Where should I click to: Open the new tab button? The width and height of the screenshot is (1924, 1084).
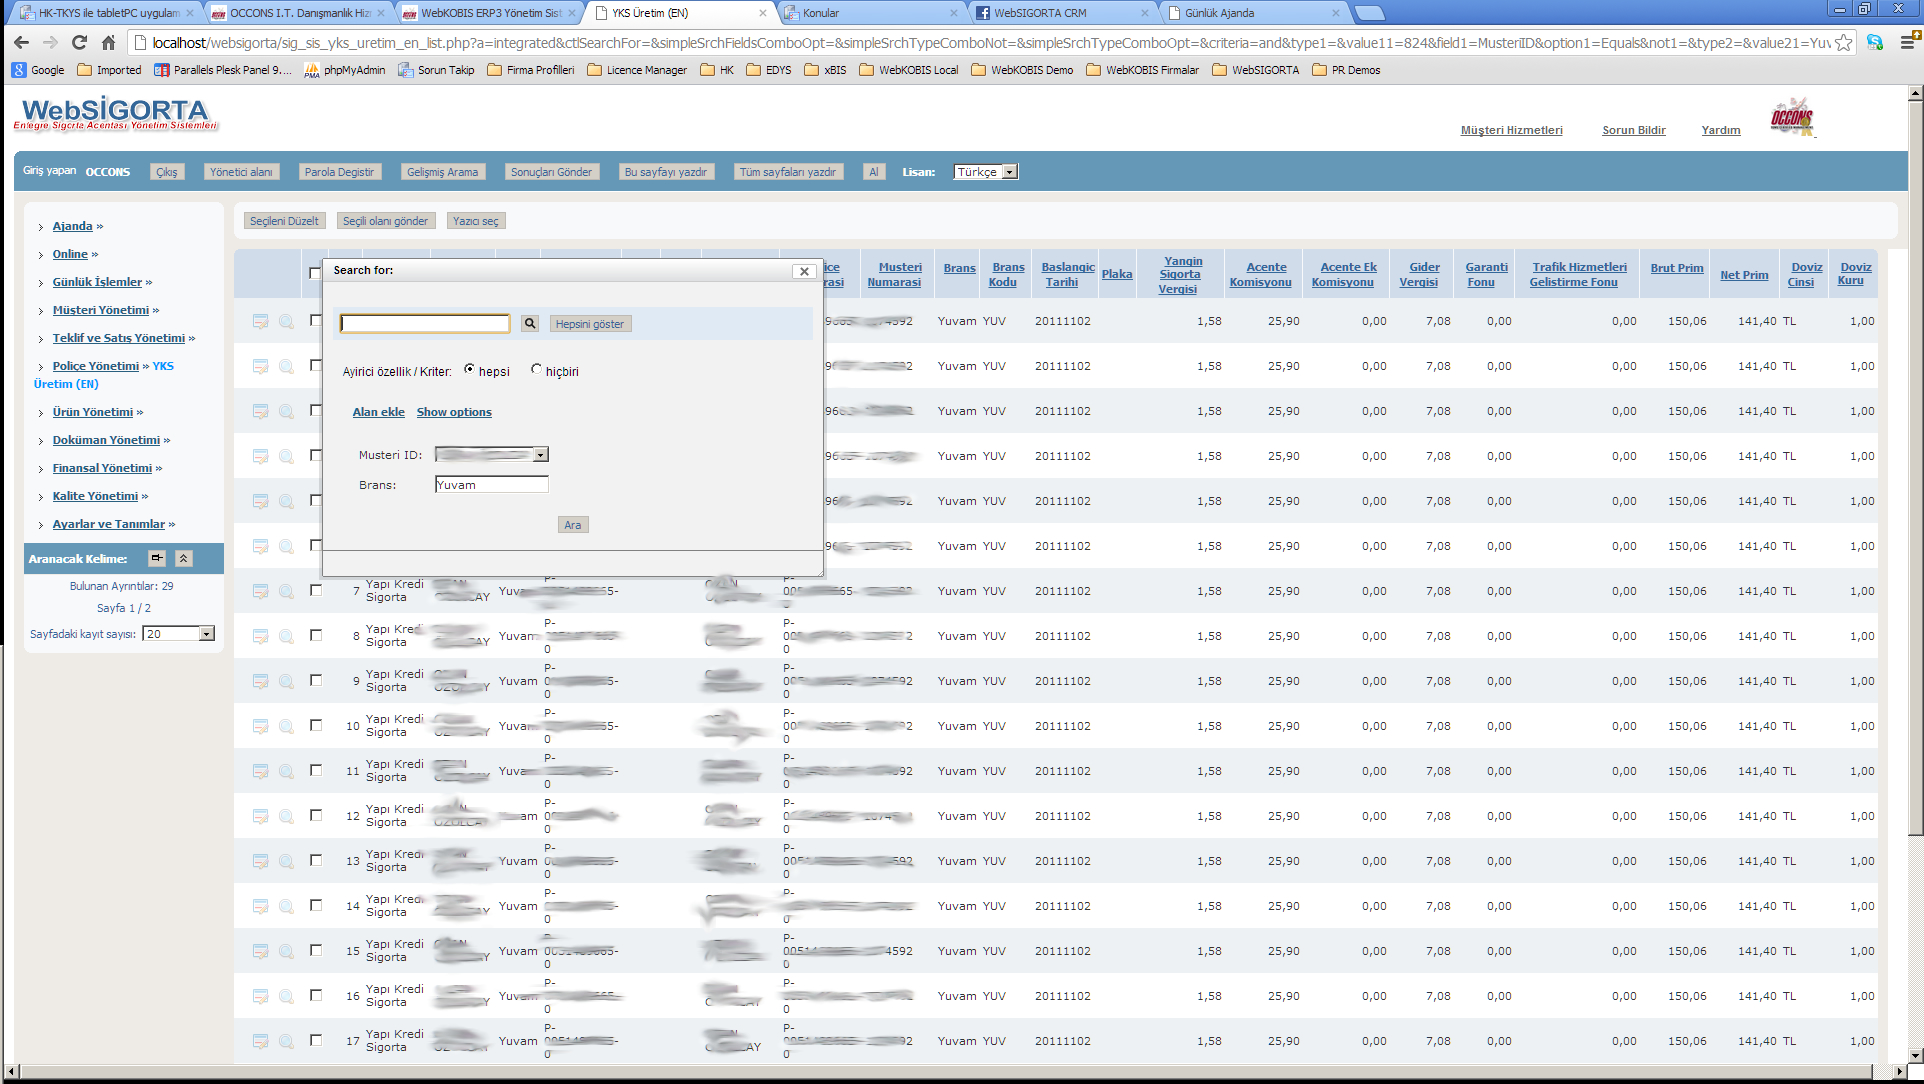1369,13
